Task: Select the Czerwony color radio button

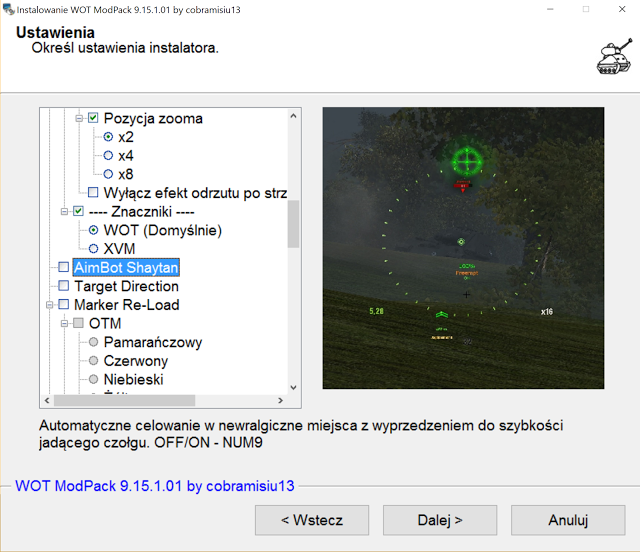Action: point(93,361)
